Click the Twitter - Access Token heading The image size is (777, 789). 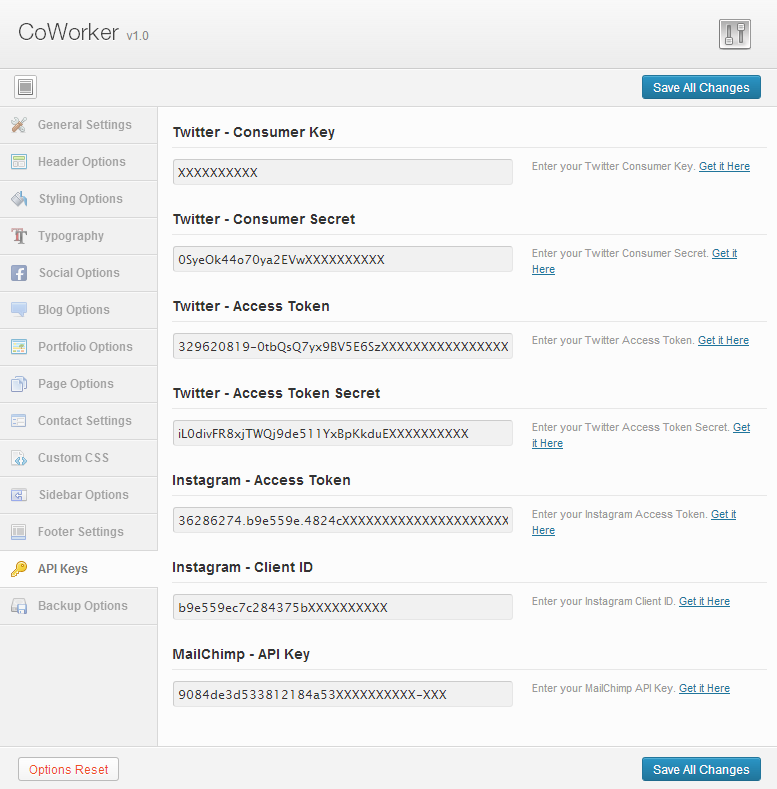coord(251,306)
